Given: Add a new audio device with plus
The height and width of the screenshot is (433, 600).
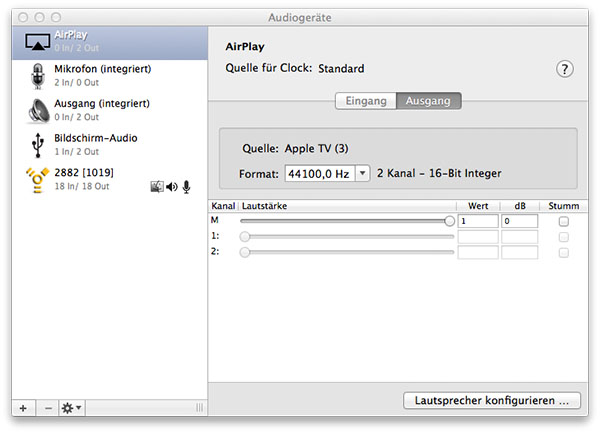Looking at the screenshot, I should coord(22,407).
